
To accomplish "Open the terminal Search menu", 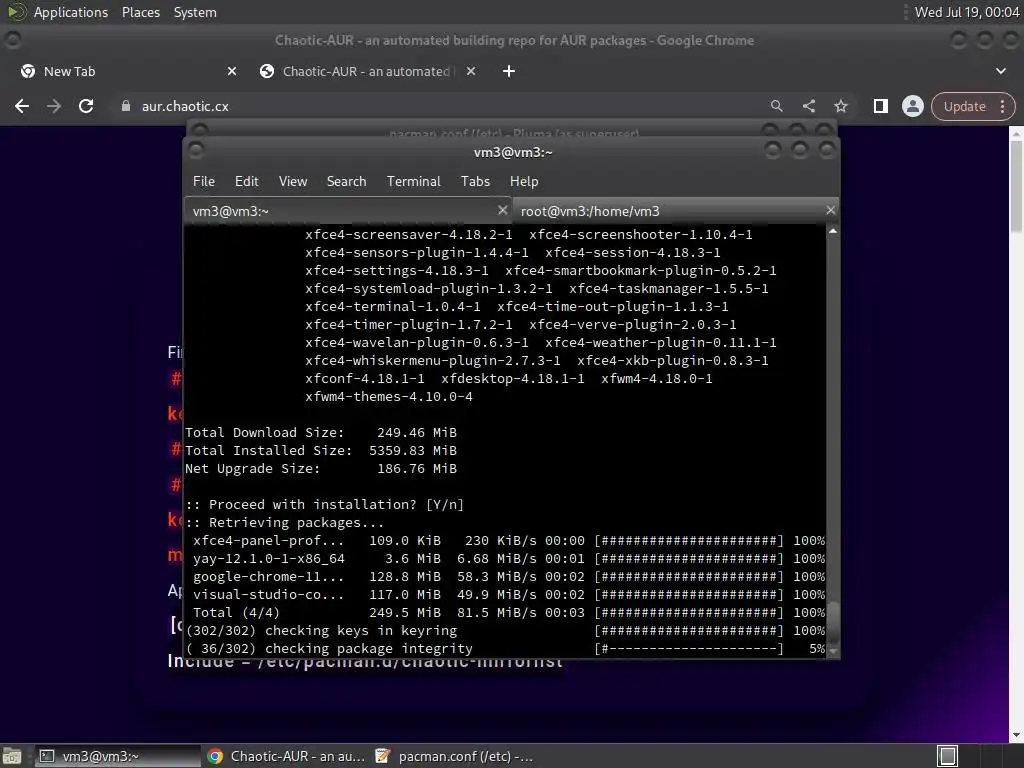I will point(346,182).
